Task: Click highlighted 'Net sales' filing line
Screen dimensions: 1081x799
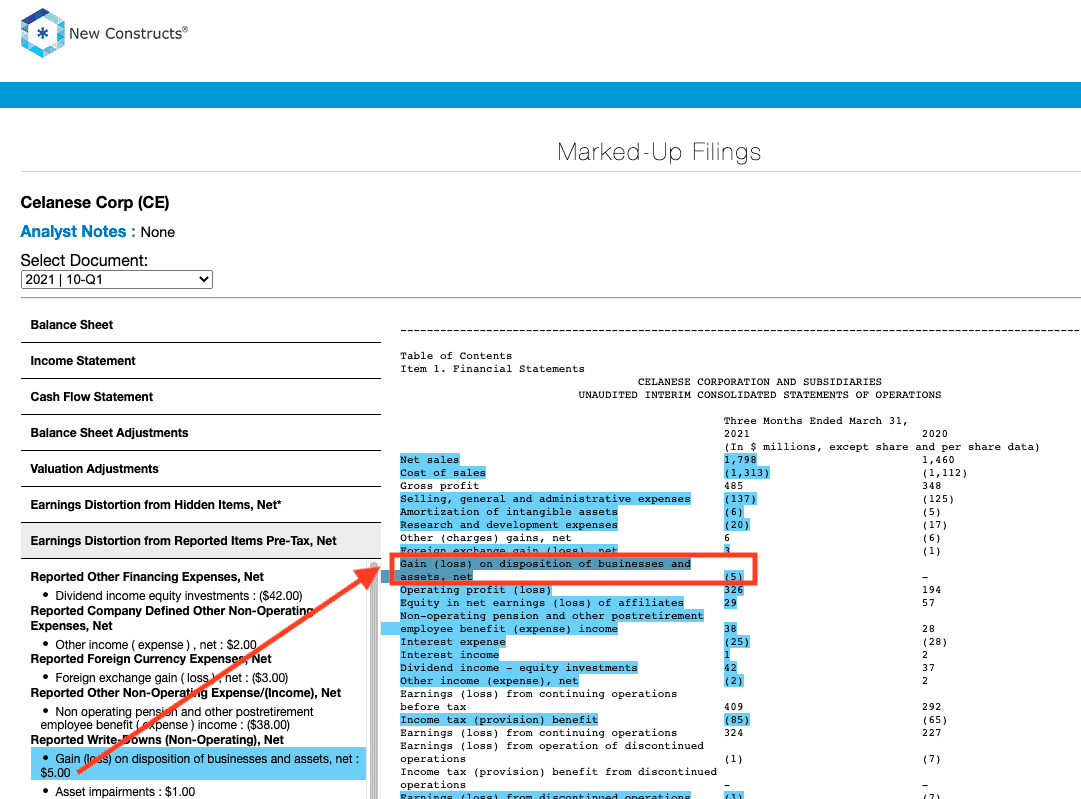Action: 430,460
